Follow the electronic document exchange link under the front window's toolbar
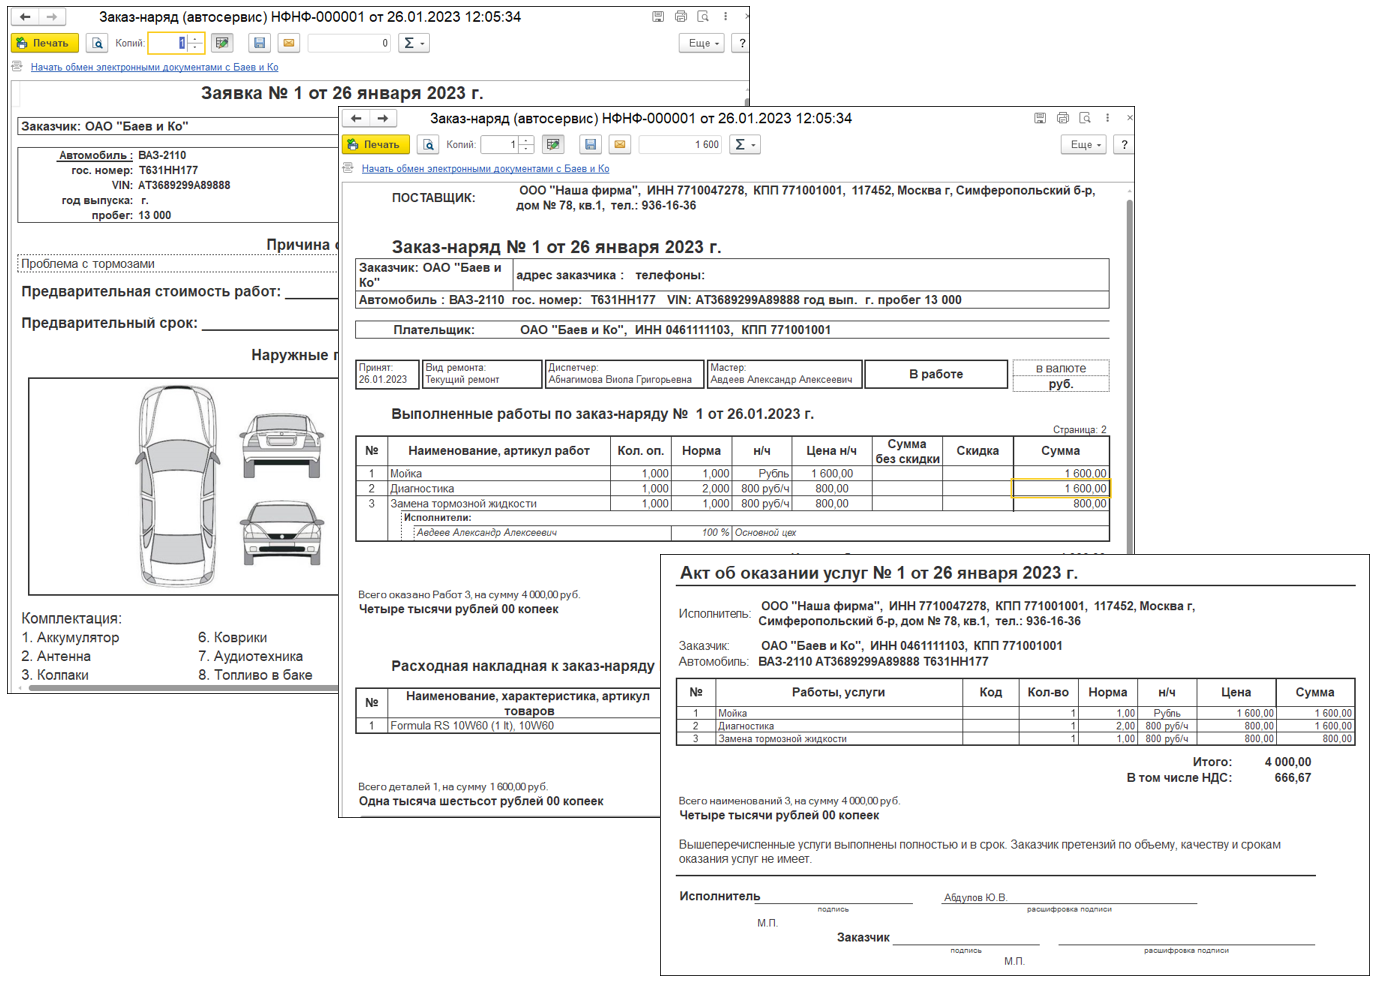This screenshot has height=982, width=1376. 485,169
